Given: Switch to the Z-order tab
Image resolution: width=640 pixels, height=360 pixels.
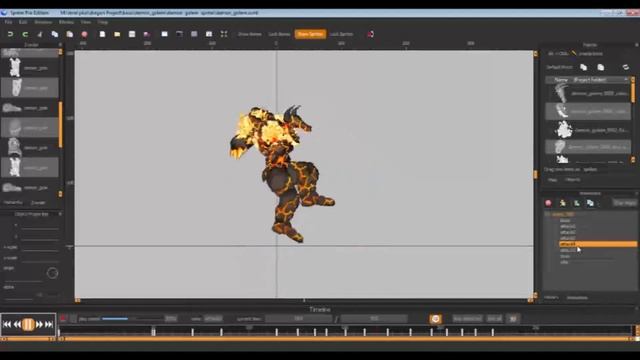Looking at the screenshot, I should tap(38, 202).
